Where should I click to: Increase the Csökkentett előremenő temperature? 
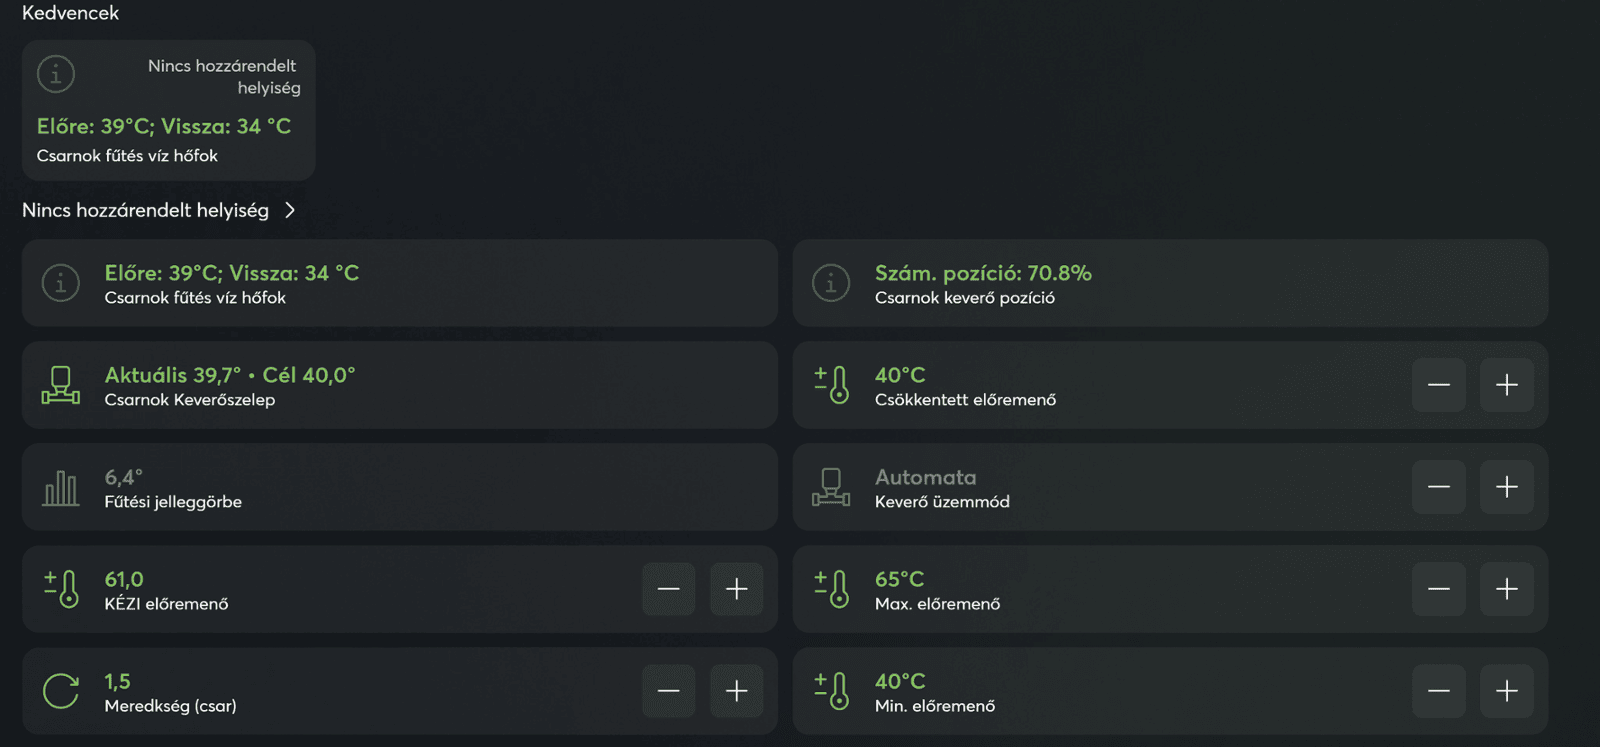(x=1506, y=385)
